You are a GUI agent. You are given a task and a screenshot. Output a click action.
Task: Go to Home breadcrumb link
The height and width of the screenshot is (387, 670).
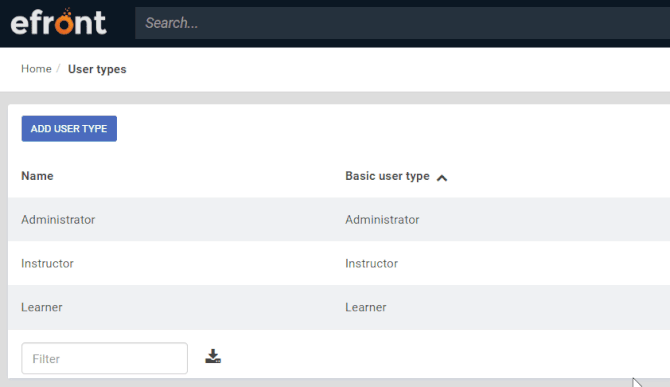click(x=36, y=69)
